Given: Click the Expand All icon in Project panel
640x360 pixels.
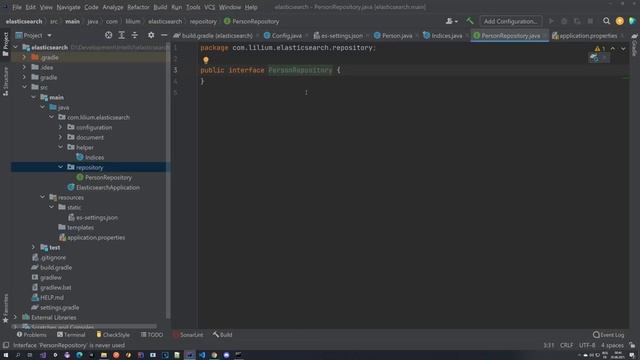Looking at the screenshot, I should [122, 36].
